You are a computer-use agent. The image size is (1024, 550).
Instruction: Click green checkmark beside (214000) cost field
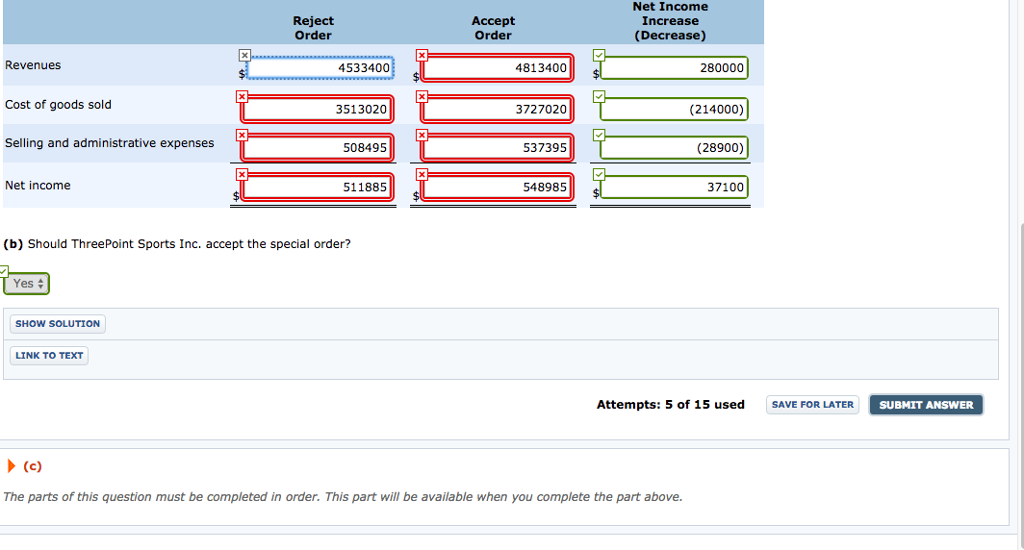(x=599, y=96)
